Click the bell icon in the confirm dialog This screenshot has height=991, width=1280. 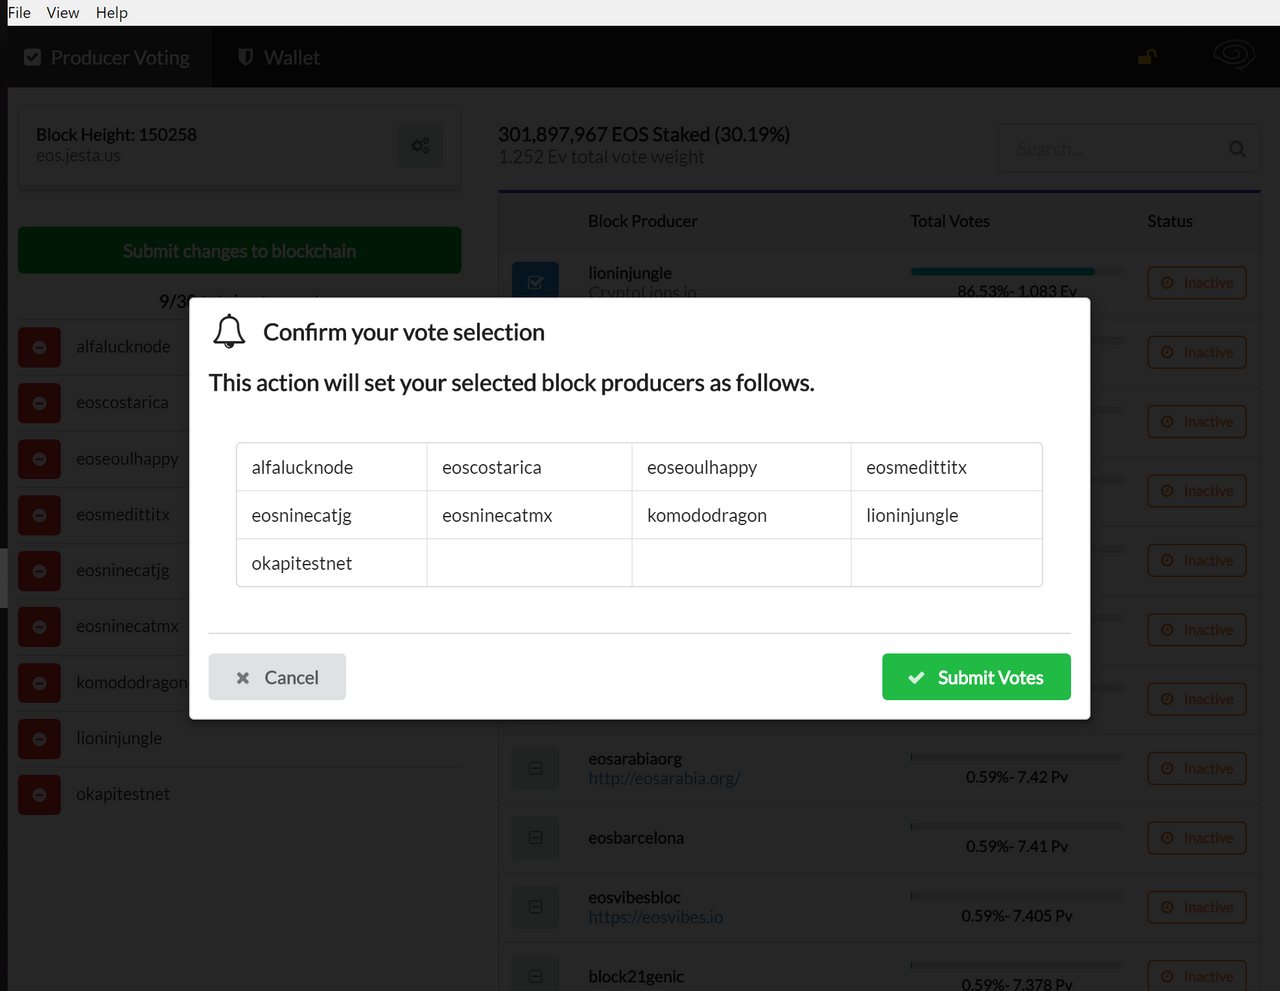pyautogui.click(x=229, y=331)
